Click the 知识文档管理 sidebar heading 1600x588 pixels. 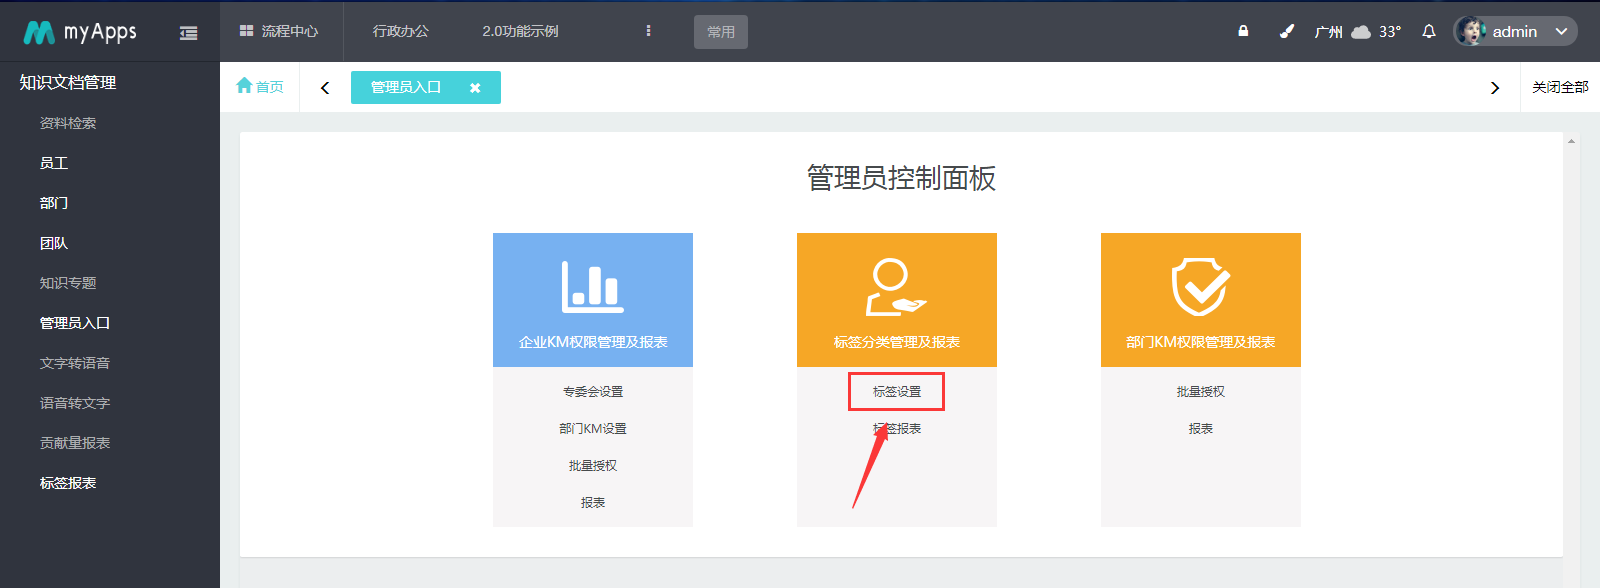68,82
